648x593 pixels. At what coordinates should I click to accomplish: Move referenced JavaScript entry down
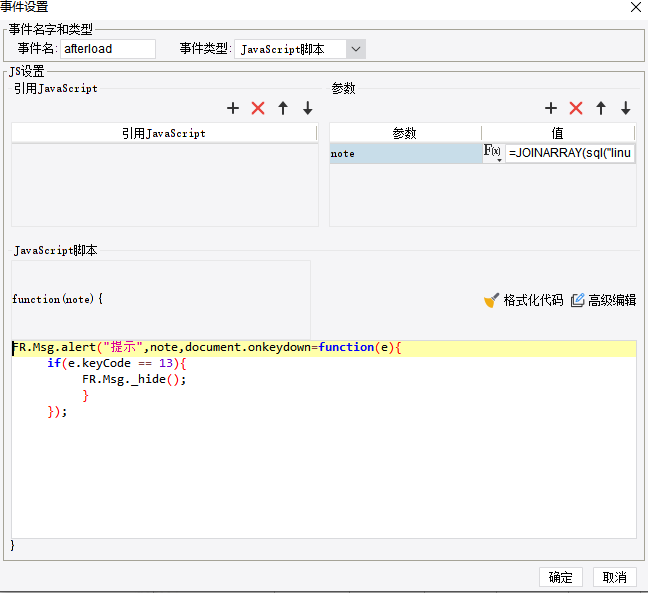tap(308, 108)
